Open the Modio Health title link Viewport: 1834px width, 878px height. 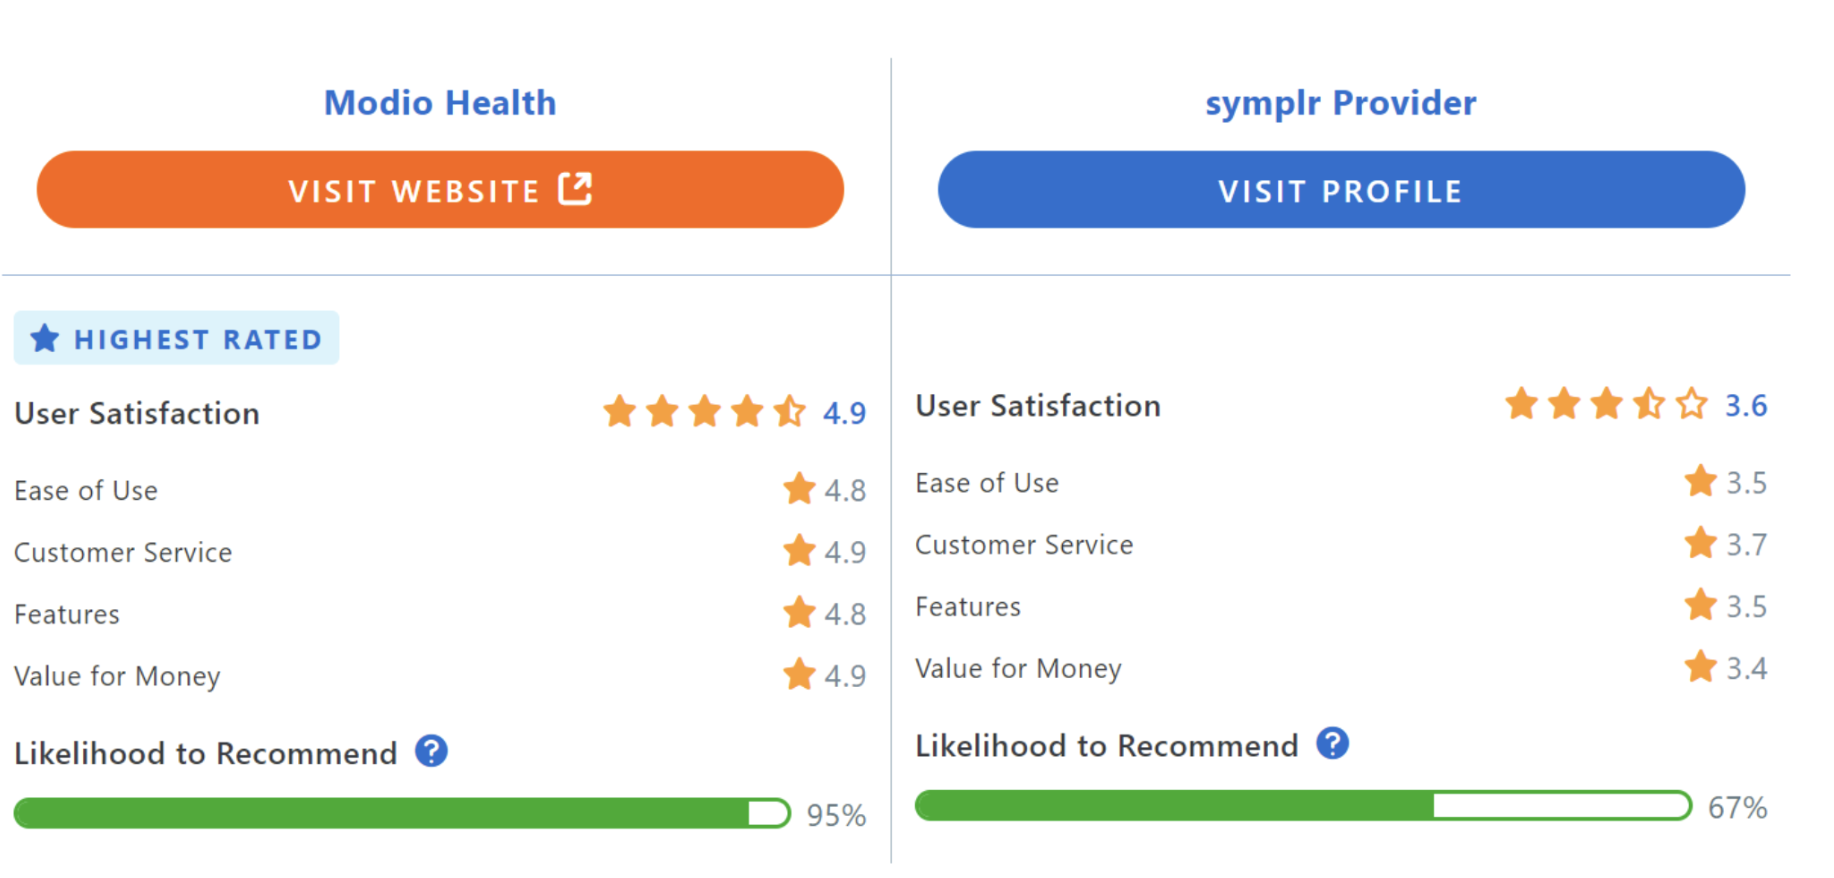tap(440, 103)
